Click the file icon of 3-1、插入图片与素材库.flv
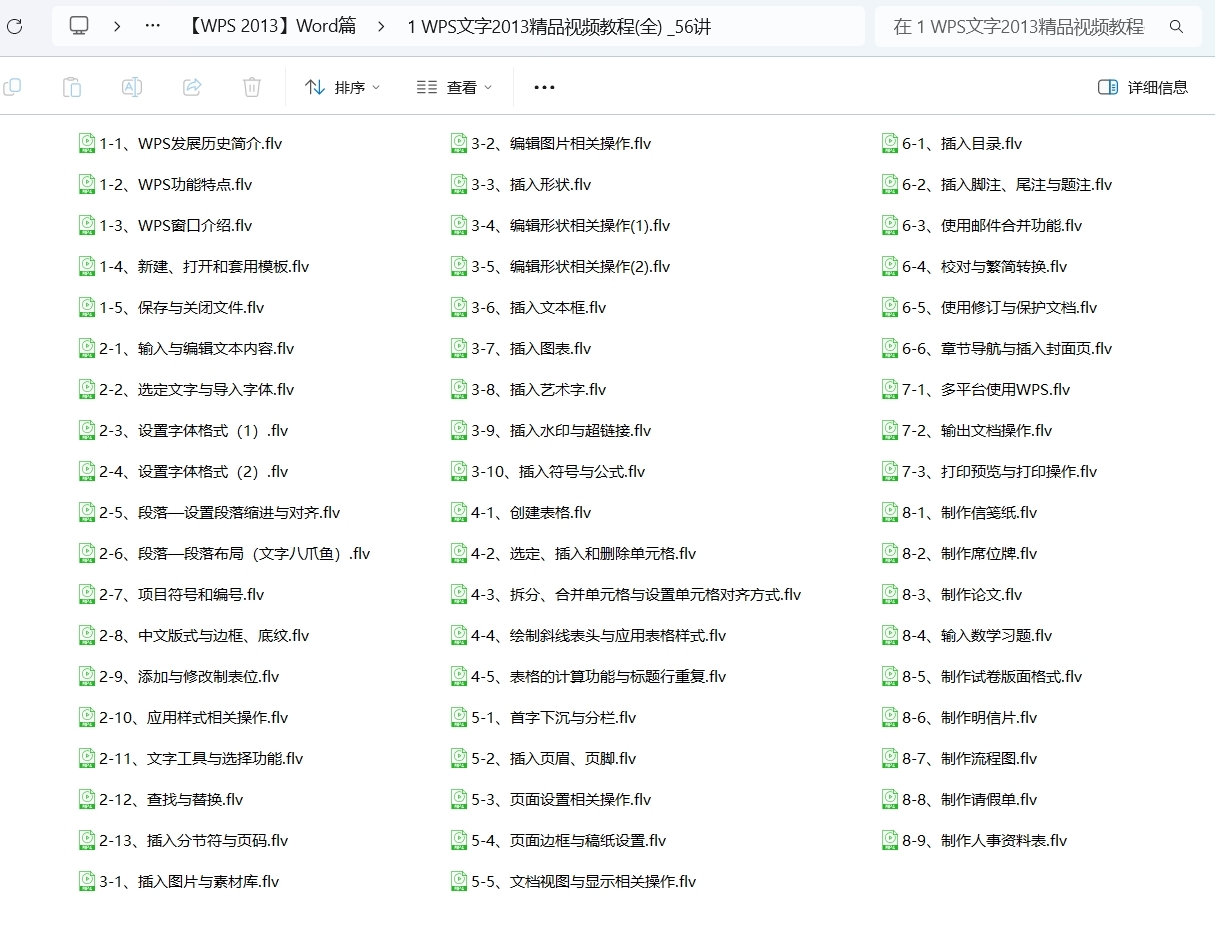Image resolution: width=1215 pixels, height=932 pixels. tap(88, 881)
